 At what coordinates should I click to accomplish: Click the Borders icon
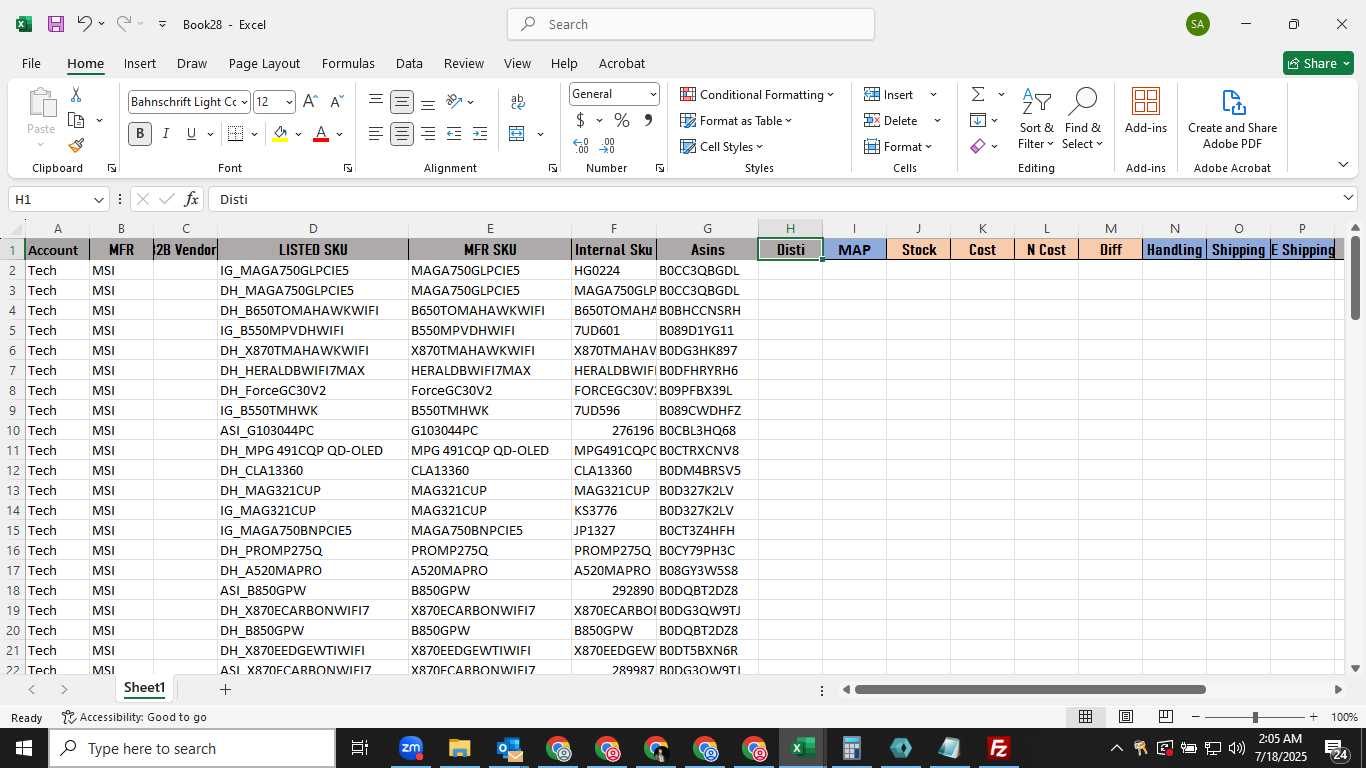tap(235, 134)
